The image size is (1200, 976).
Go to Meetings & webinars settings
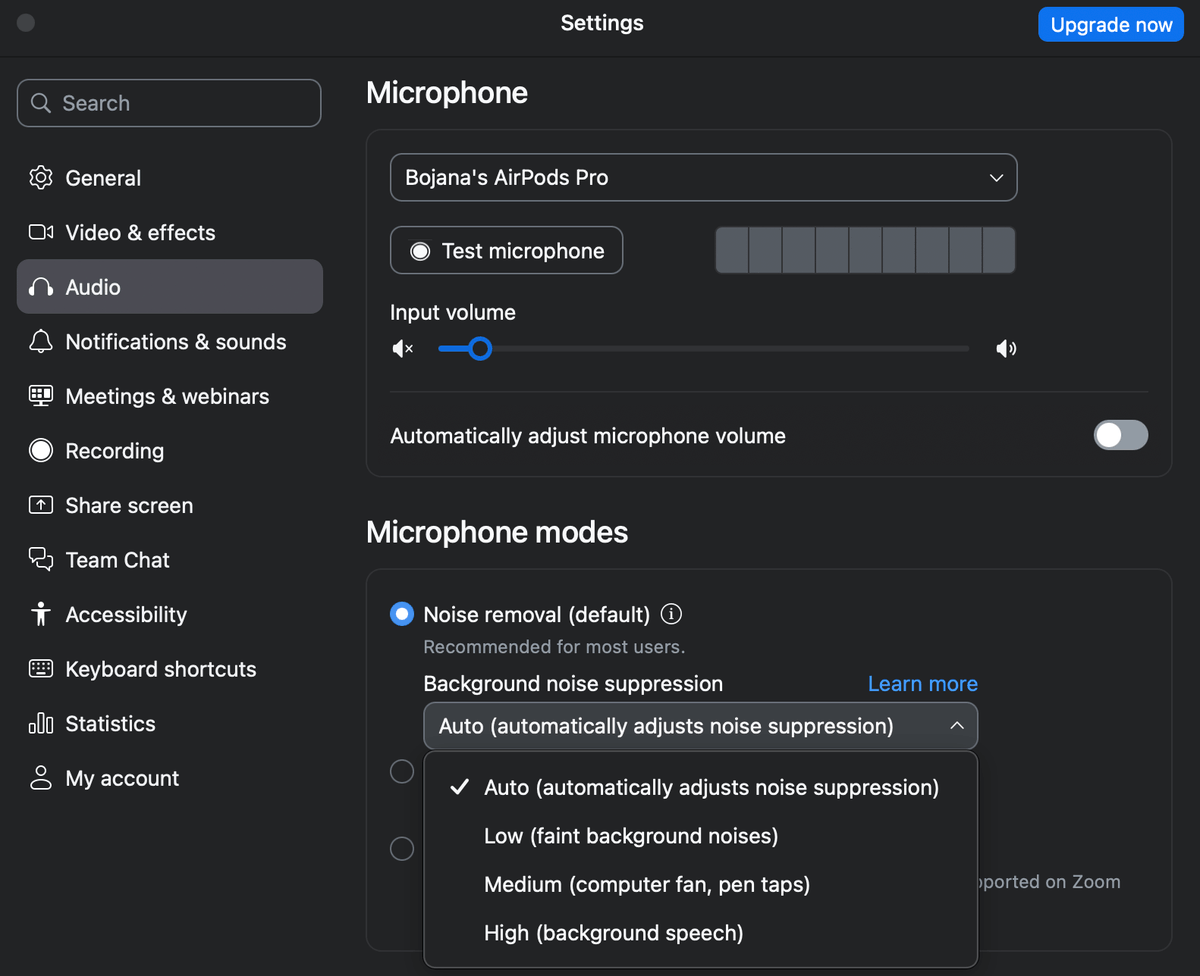(167, 396)
